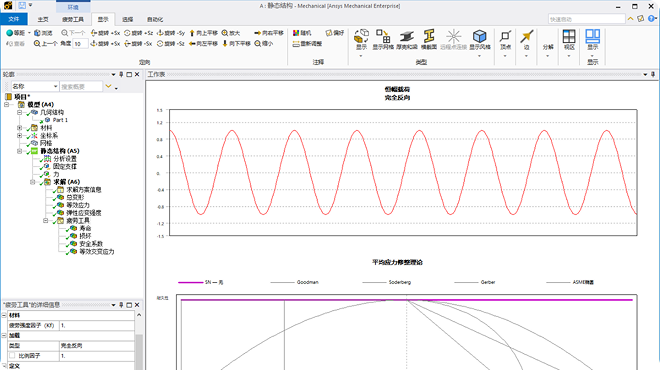Click the quick launch search field
660x370 pixels.
click(586, 19)
